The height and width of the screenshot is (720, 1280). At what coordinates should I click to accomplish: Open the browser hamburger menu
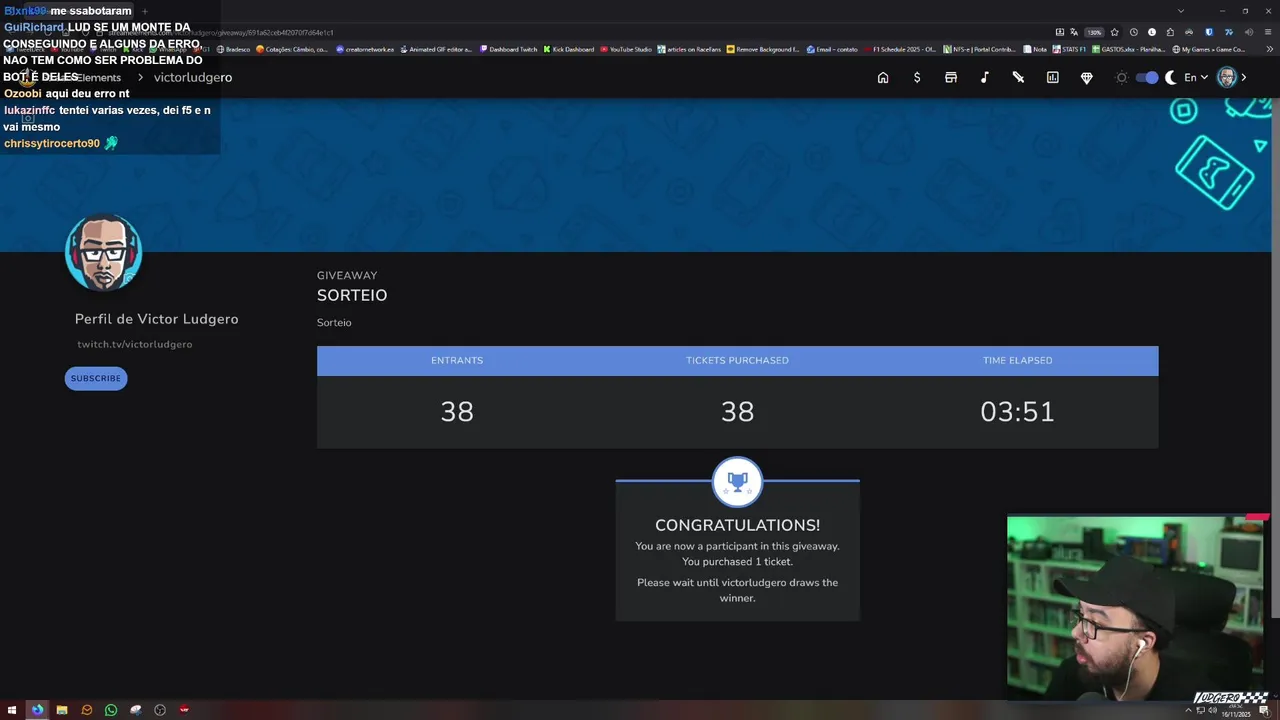(1268, 32)
